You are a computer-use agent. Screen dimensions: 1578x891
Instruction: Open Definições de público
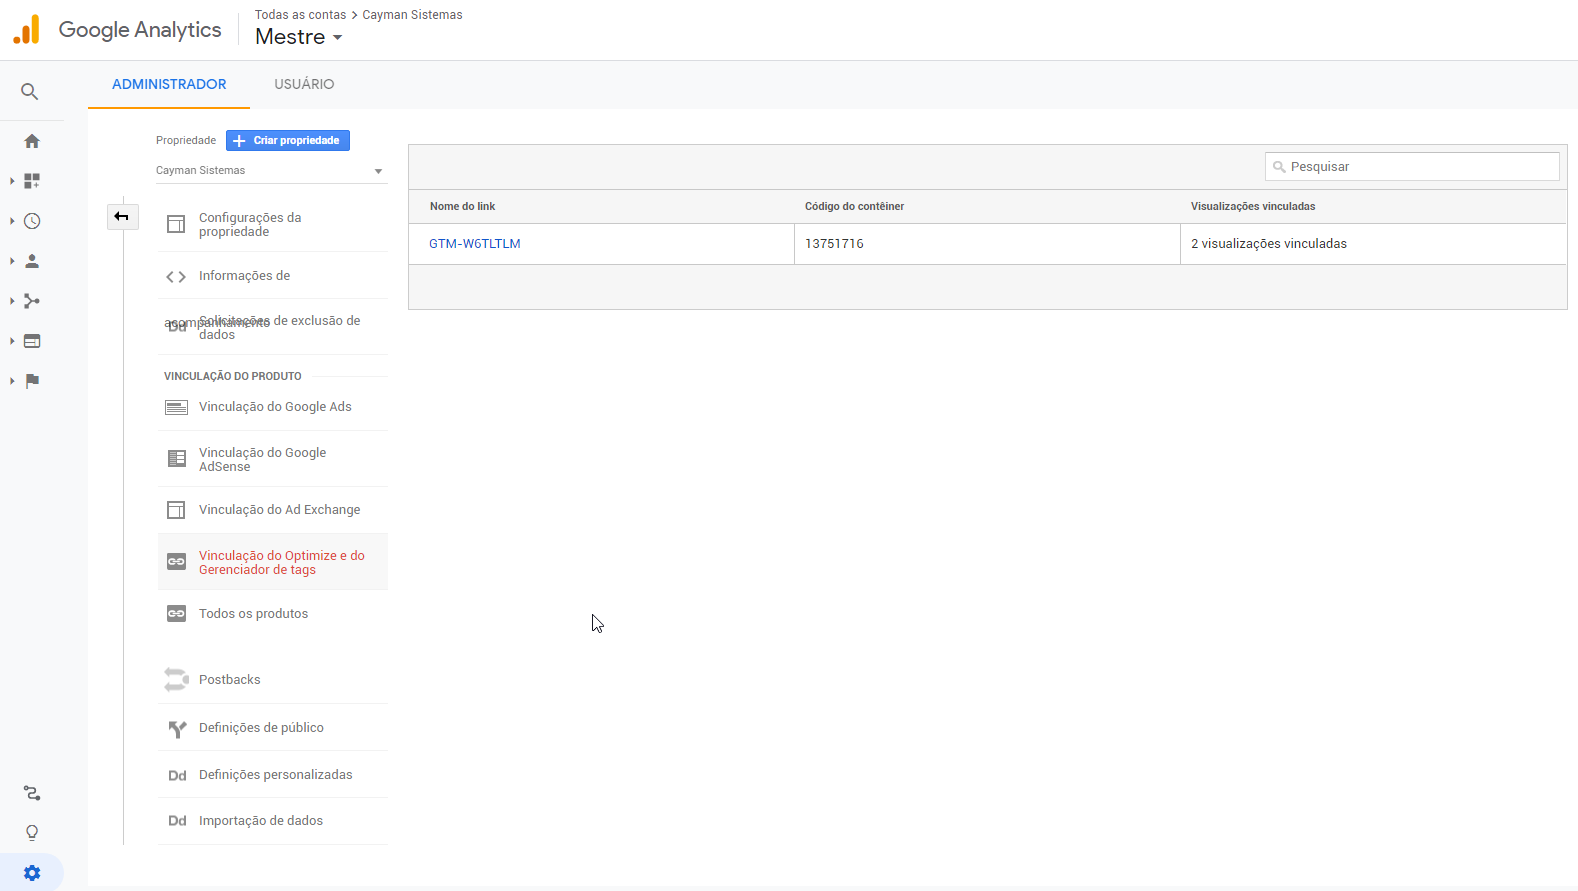[x=273, y=728]
